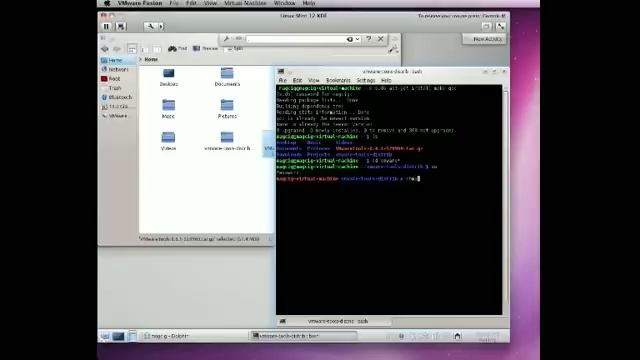640x360 pixels.
Task: Select the Documents folder icon
Action: (227, 77)
